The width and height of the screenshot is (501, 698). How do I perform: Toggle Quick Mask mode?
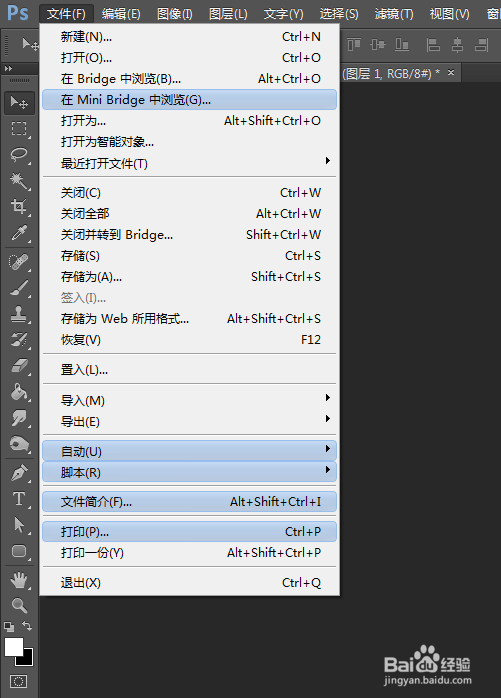point(18,681)
